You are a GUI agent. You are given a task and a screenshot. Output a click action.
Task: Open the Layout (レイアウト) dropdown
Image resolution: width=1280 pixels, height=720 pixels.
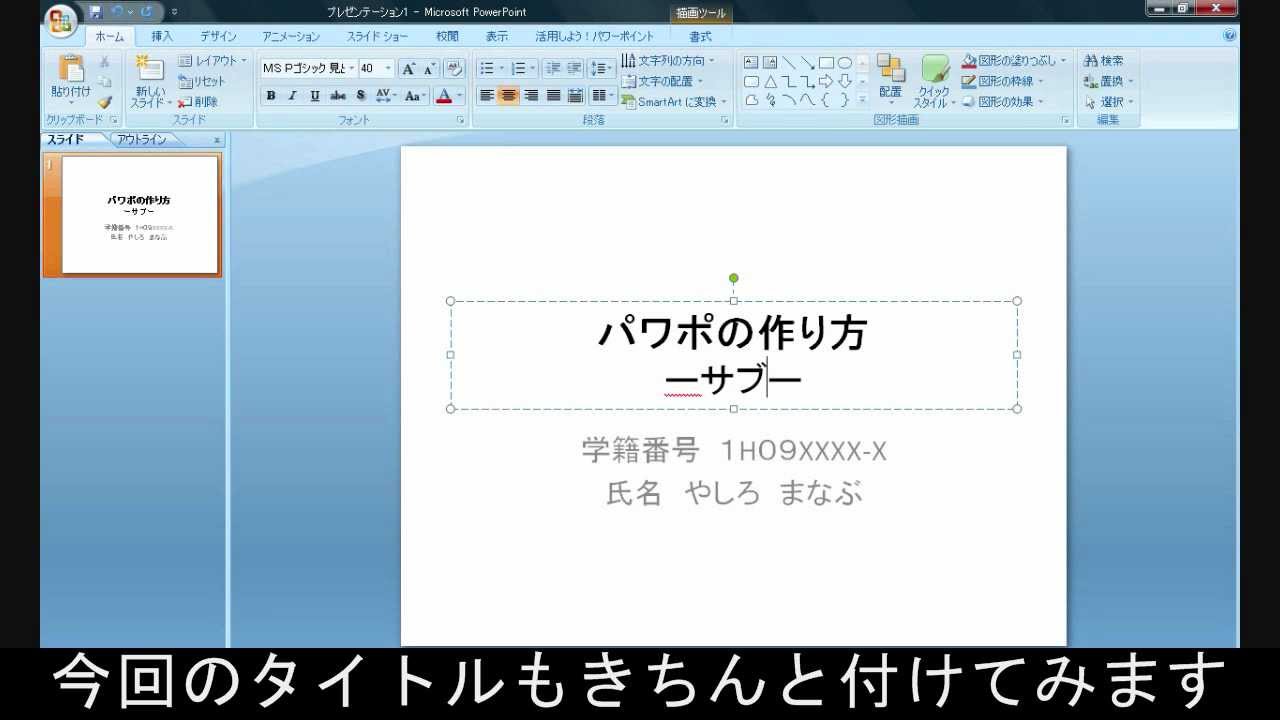click(x=212, y=61)
